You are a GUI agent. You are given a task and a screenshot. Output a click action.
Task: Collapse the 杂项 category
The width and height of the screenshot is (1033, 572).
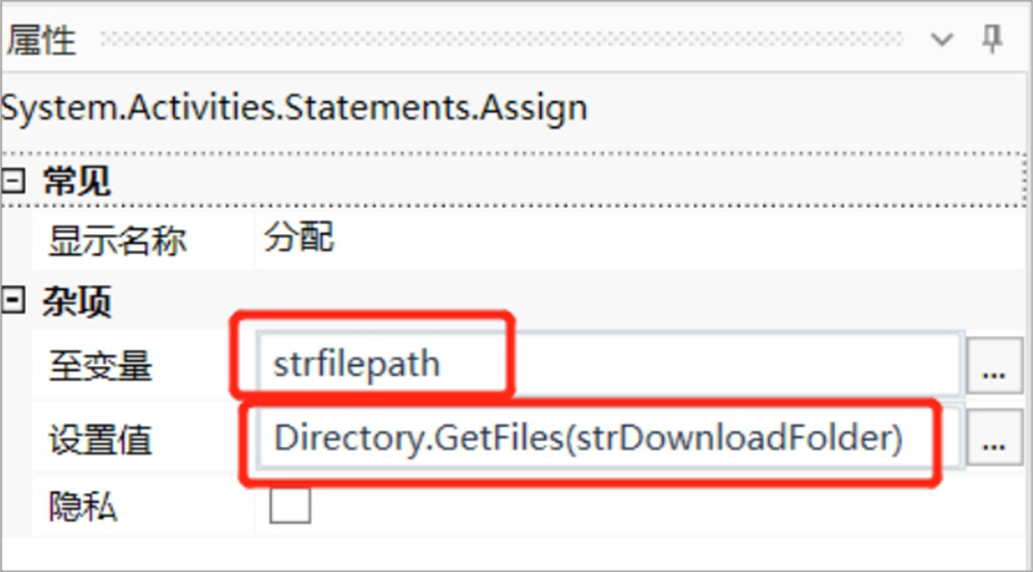[13, 301]
